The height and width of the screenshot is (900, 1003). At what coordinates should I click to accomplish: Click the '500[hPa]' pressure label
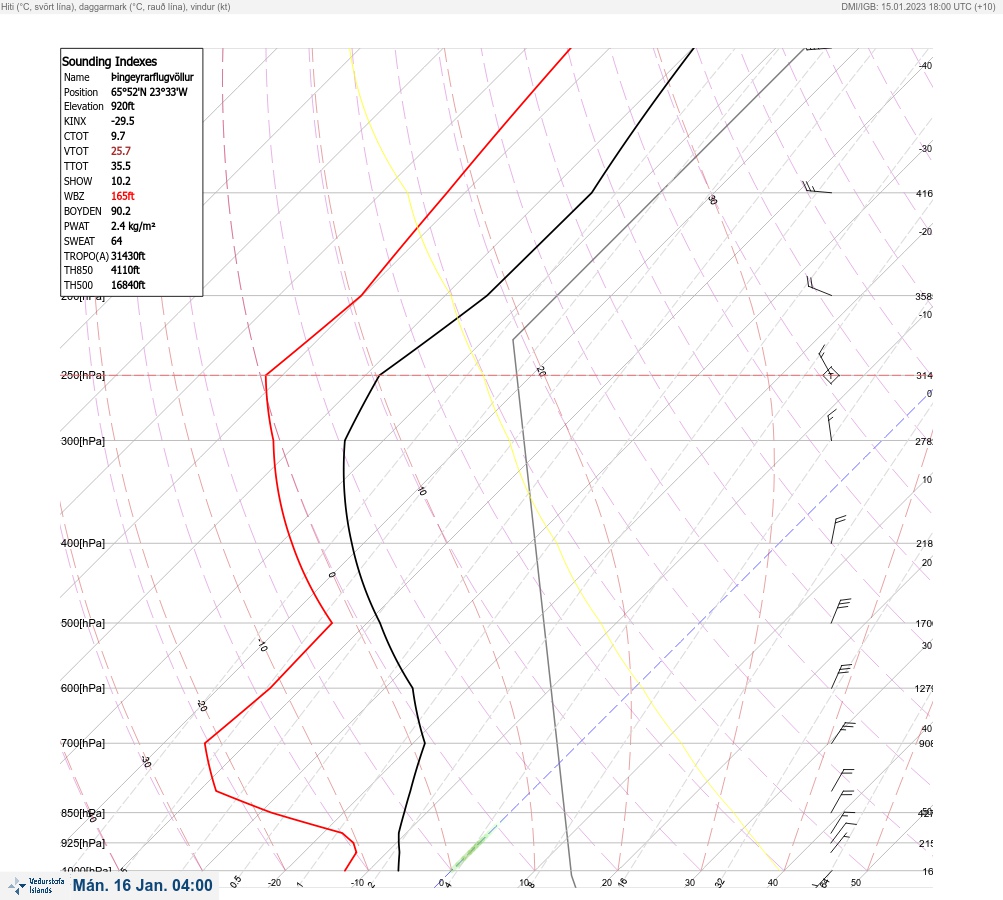pyautogui.click(x=83, y=623)
